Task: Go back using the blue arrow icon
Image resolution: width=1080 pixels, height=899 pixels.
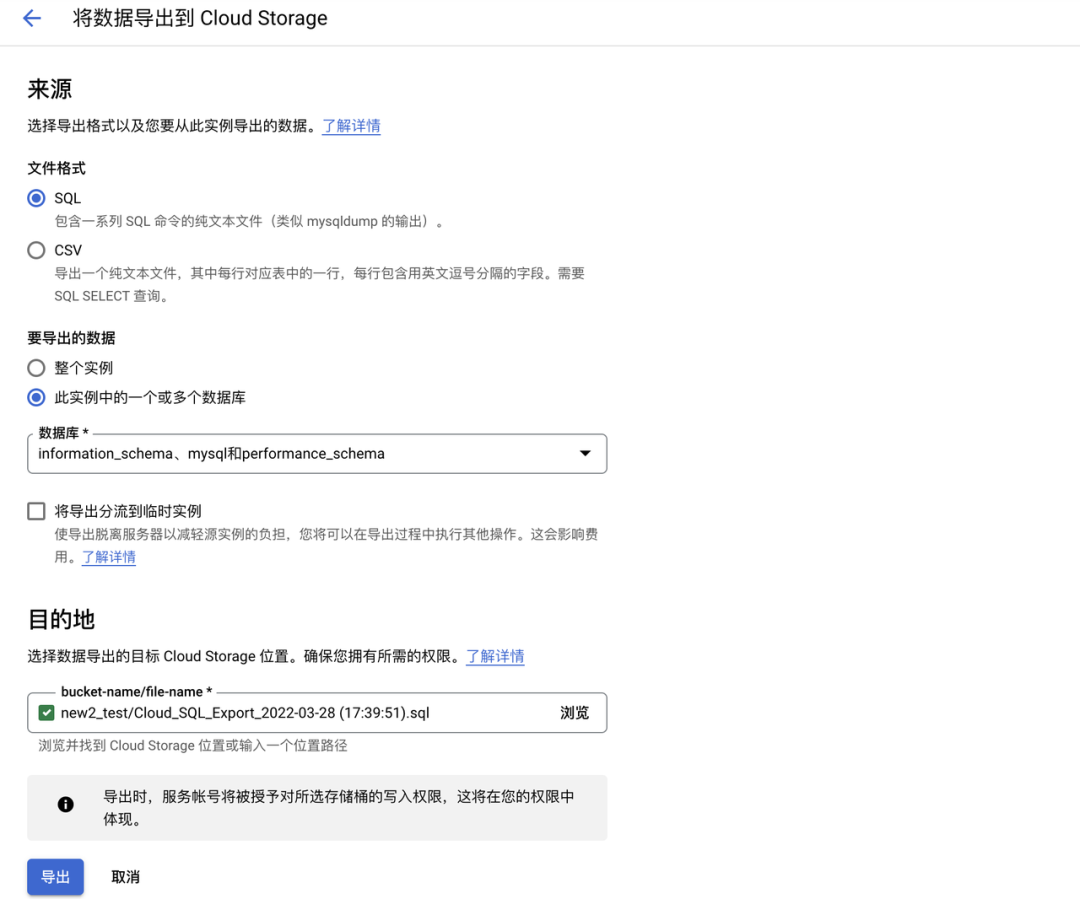Action: pyautogui.click(x=32, y=18)
